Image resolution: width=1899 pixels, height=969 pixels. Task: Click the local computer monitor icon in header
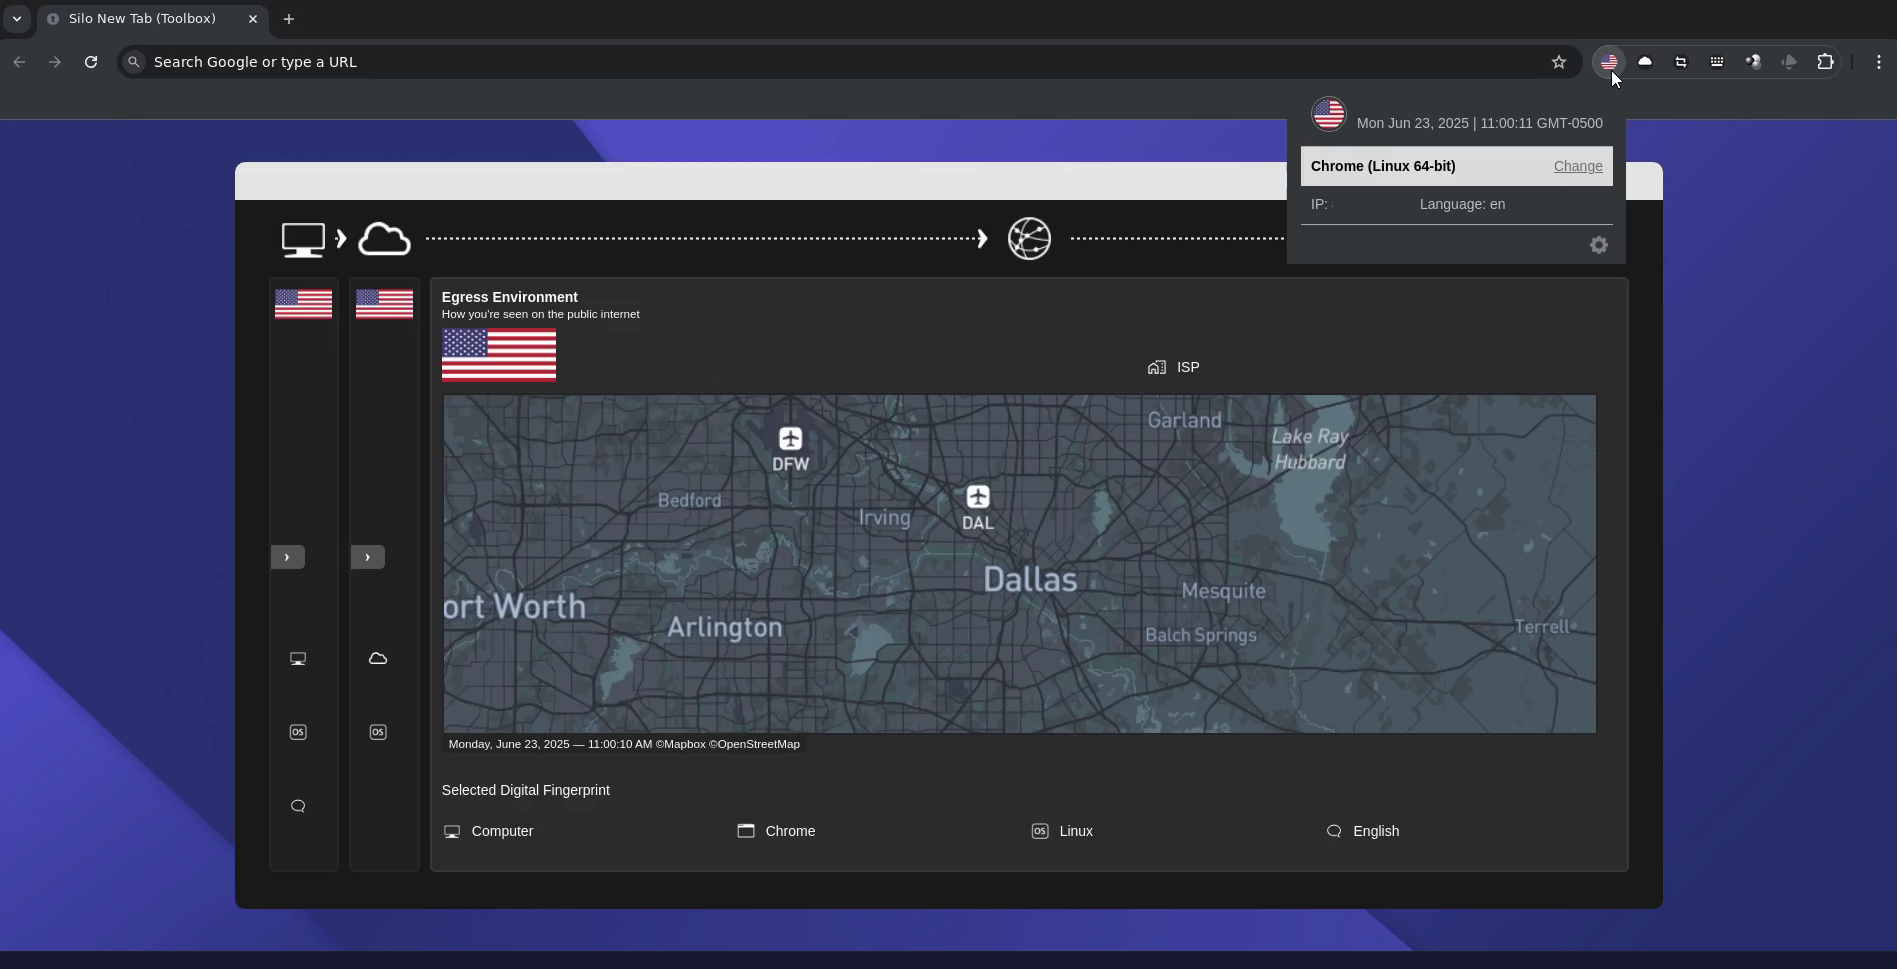click(303, 239)
